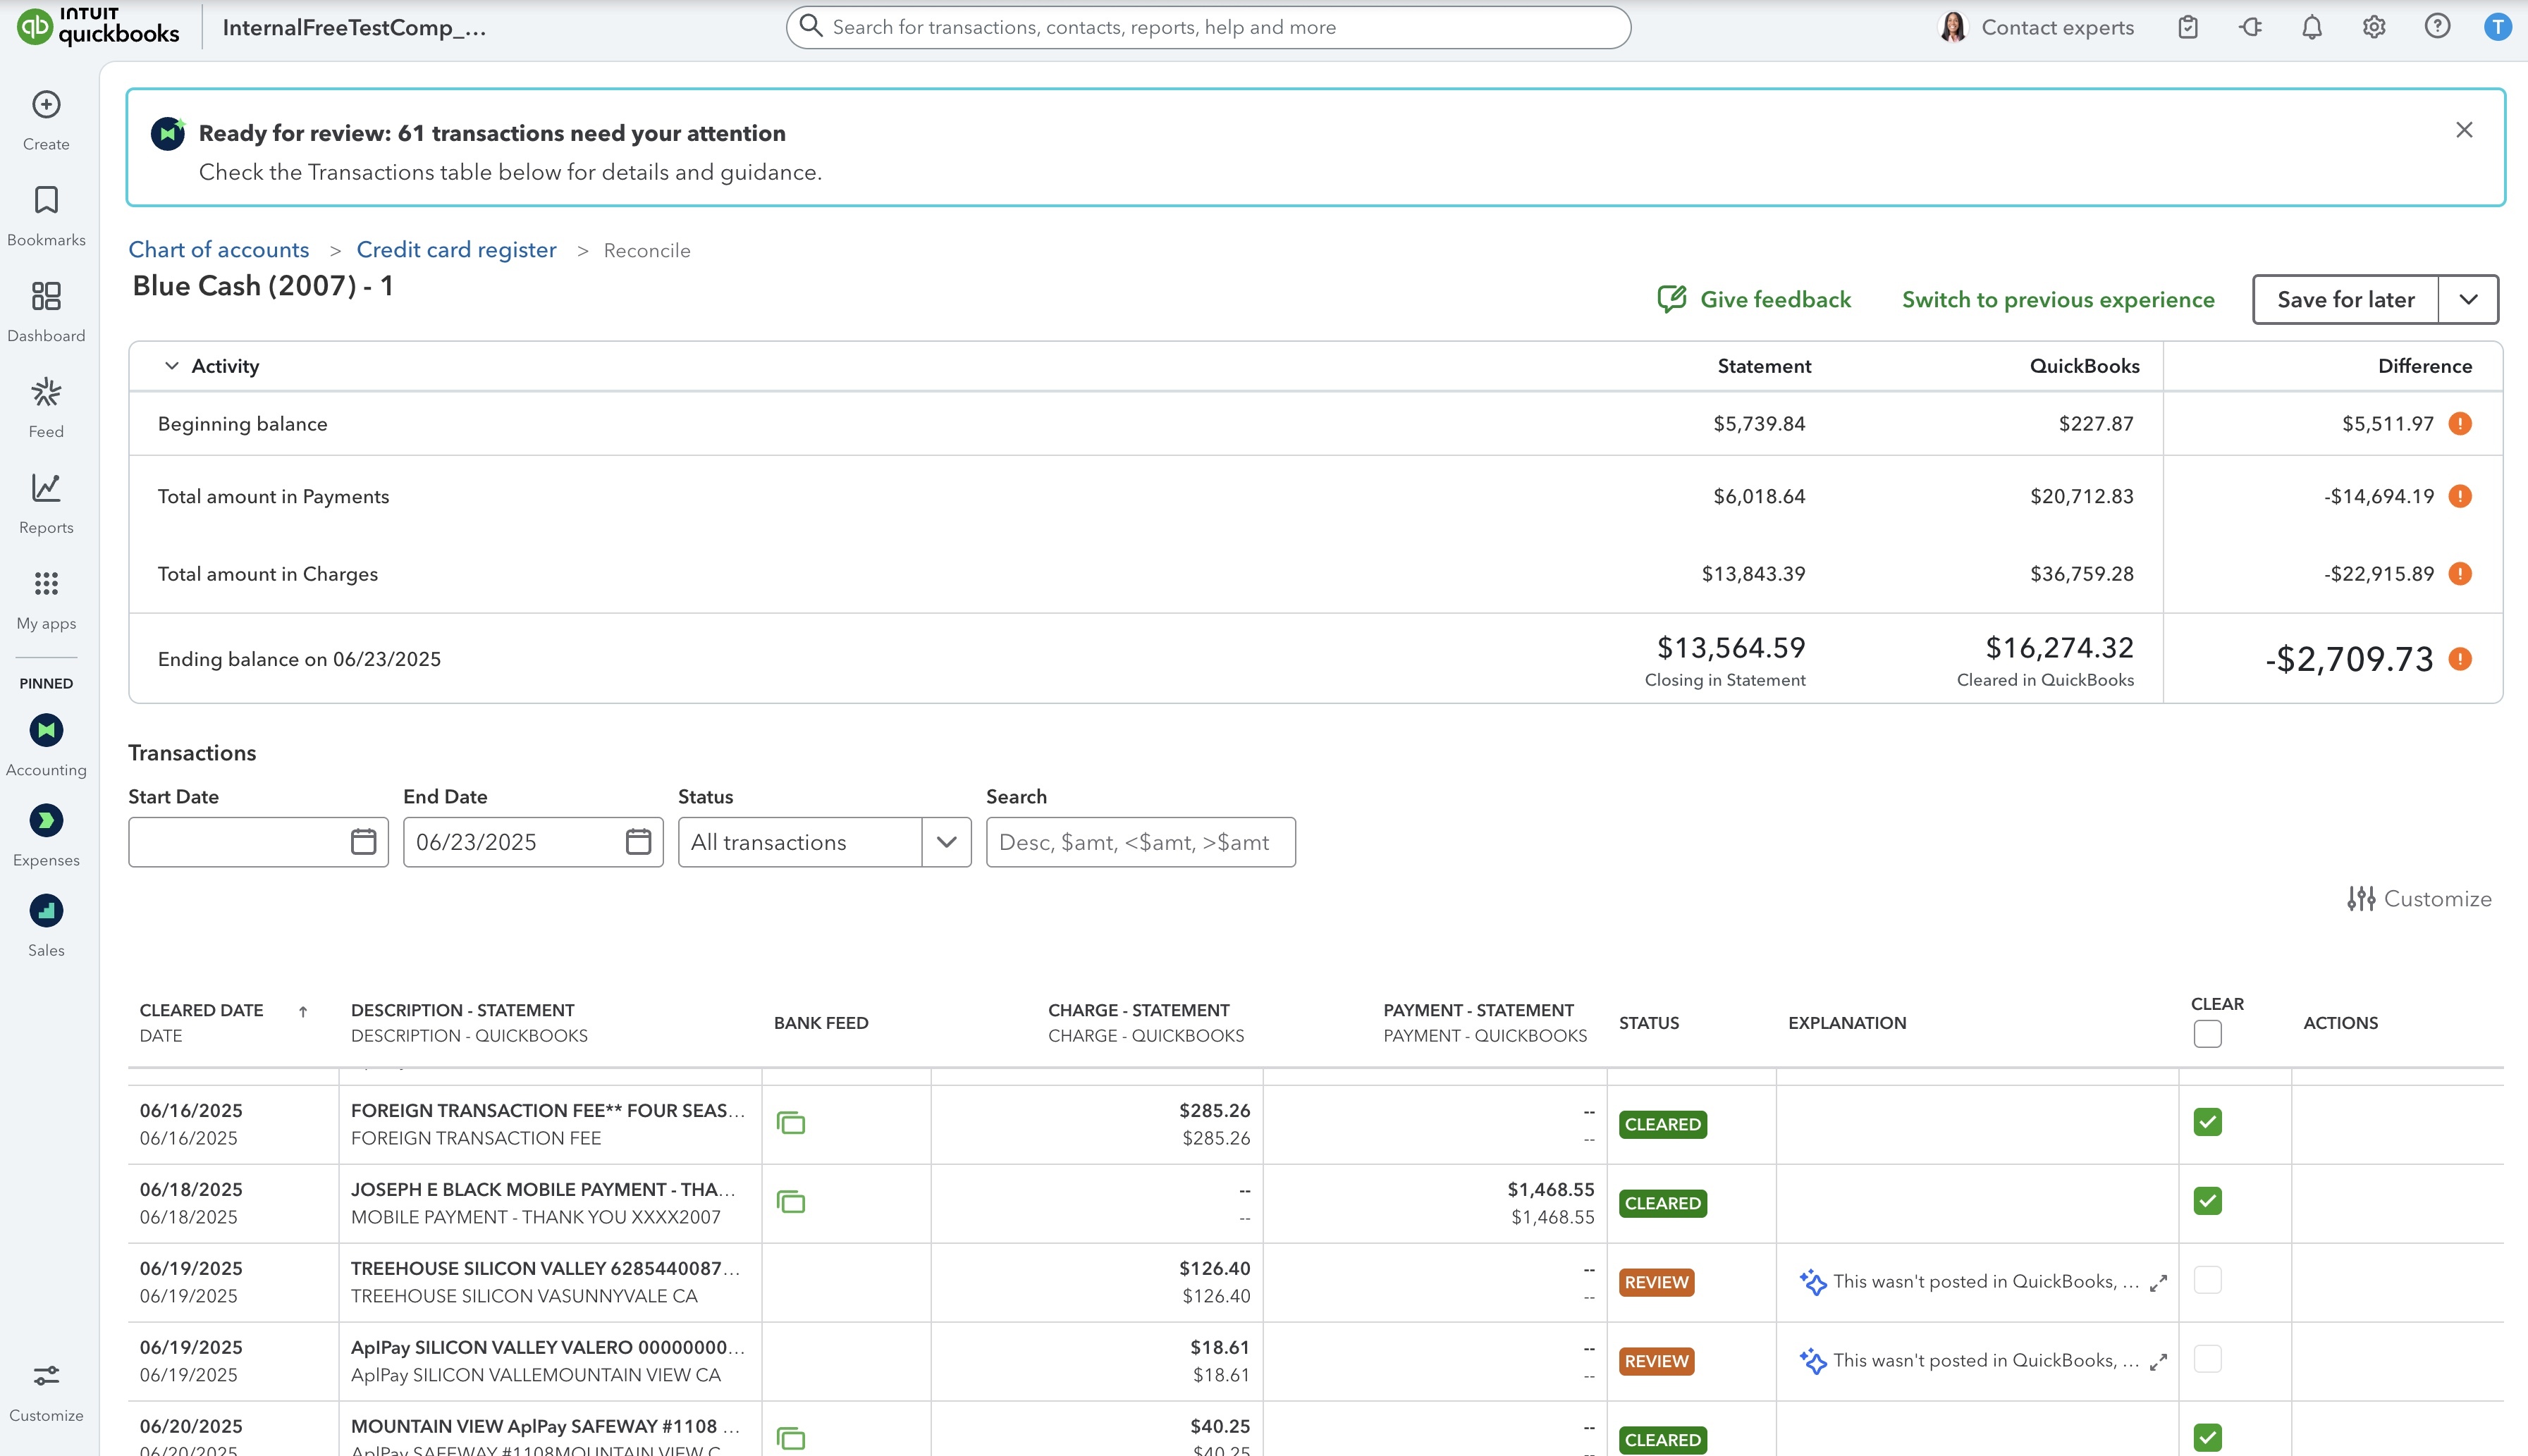Screen dimensions: 2528x1456
Task: Open bank feed icon for FOREIGN TRANSACTION FEE row
Action: point(791,1123)
